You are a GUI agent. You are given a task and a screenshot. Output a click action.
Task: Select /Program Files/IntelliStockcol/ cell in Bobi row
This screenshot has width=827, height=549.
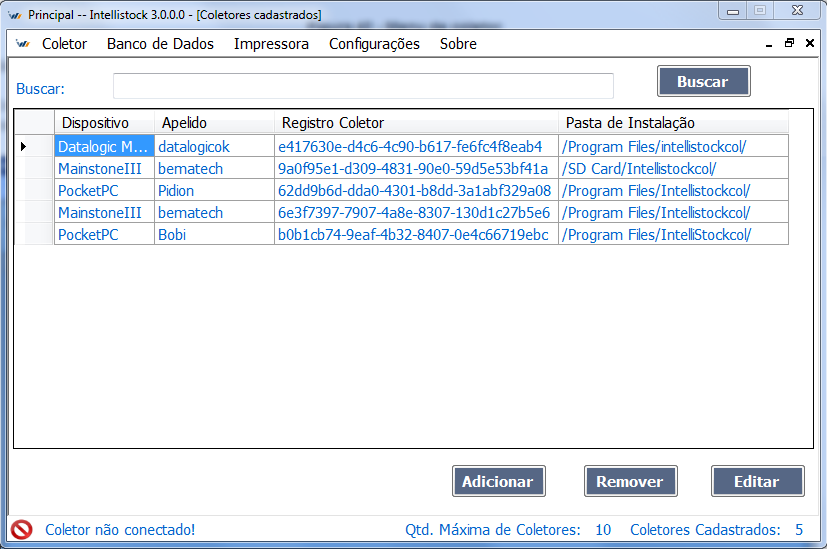pyautogui.click(x=674, y=235)
